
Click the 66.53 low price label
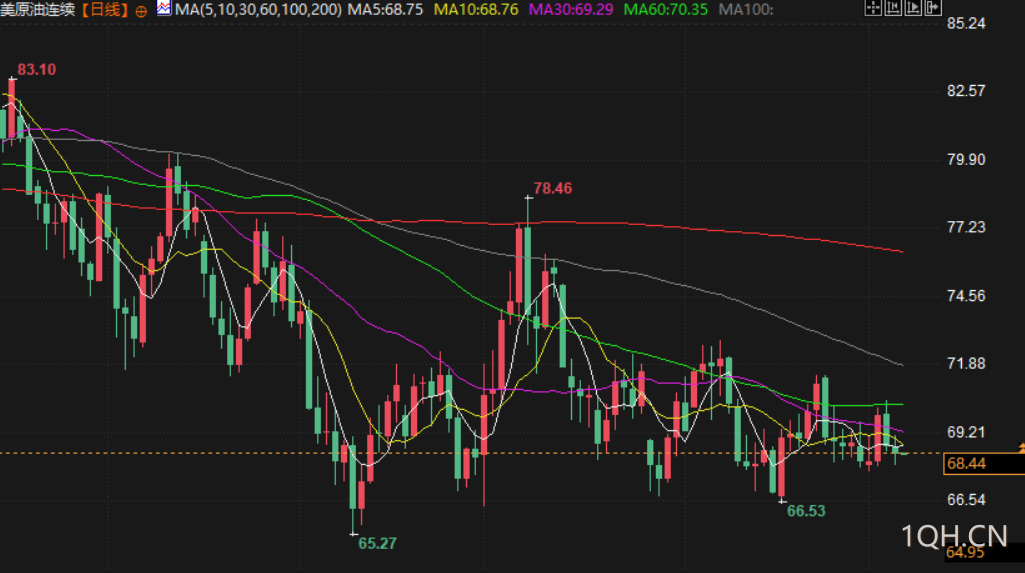point(806,511)
